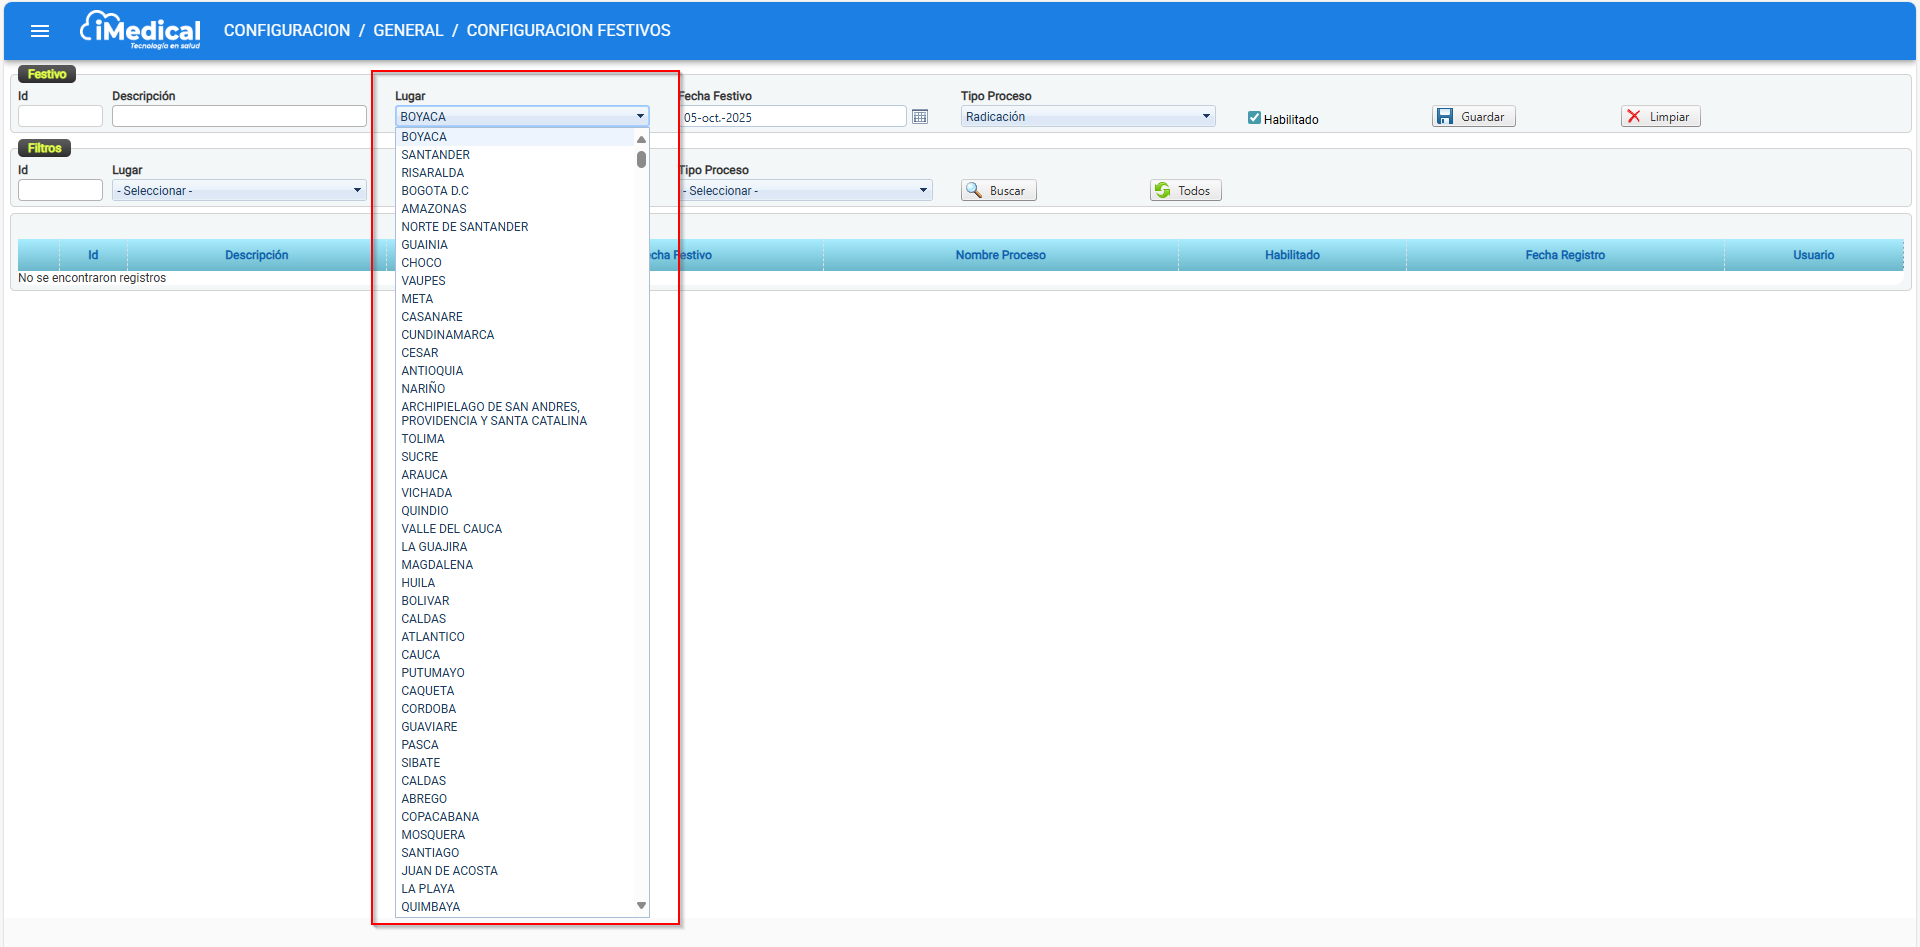
Task: Select ANTIOQUIA from the Lugar options
Action: point(432,371)
